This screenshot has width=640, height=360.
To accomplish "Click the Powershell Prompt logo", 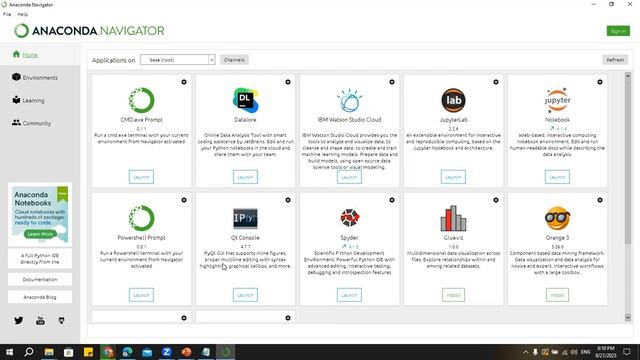I will click(141, 218).
